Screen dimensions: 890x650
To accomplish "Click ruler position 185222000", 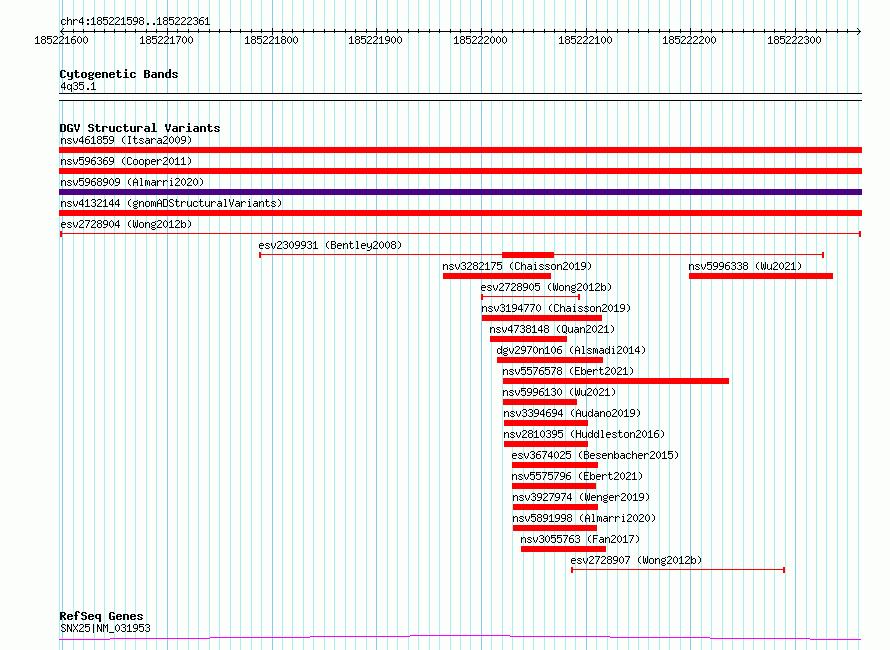I will pos(480,40).
